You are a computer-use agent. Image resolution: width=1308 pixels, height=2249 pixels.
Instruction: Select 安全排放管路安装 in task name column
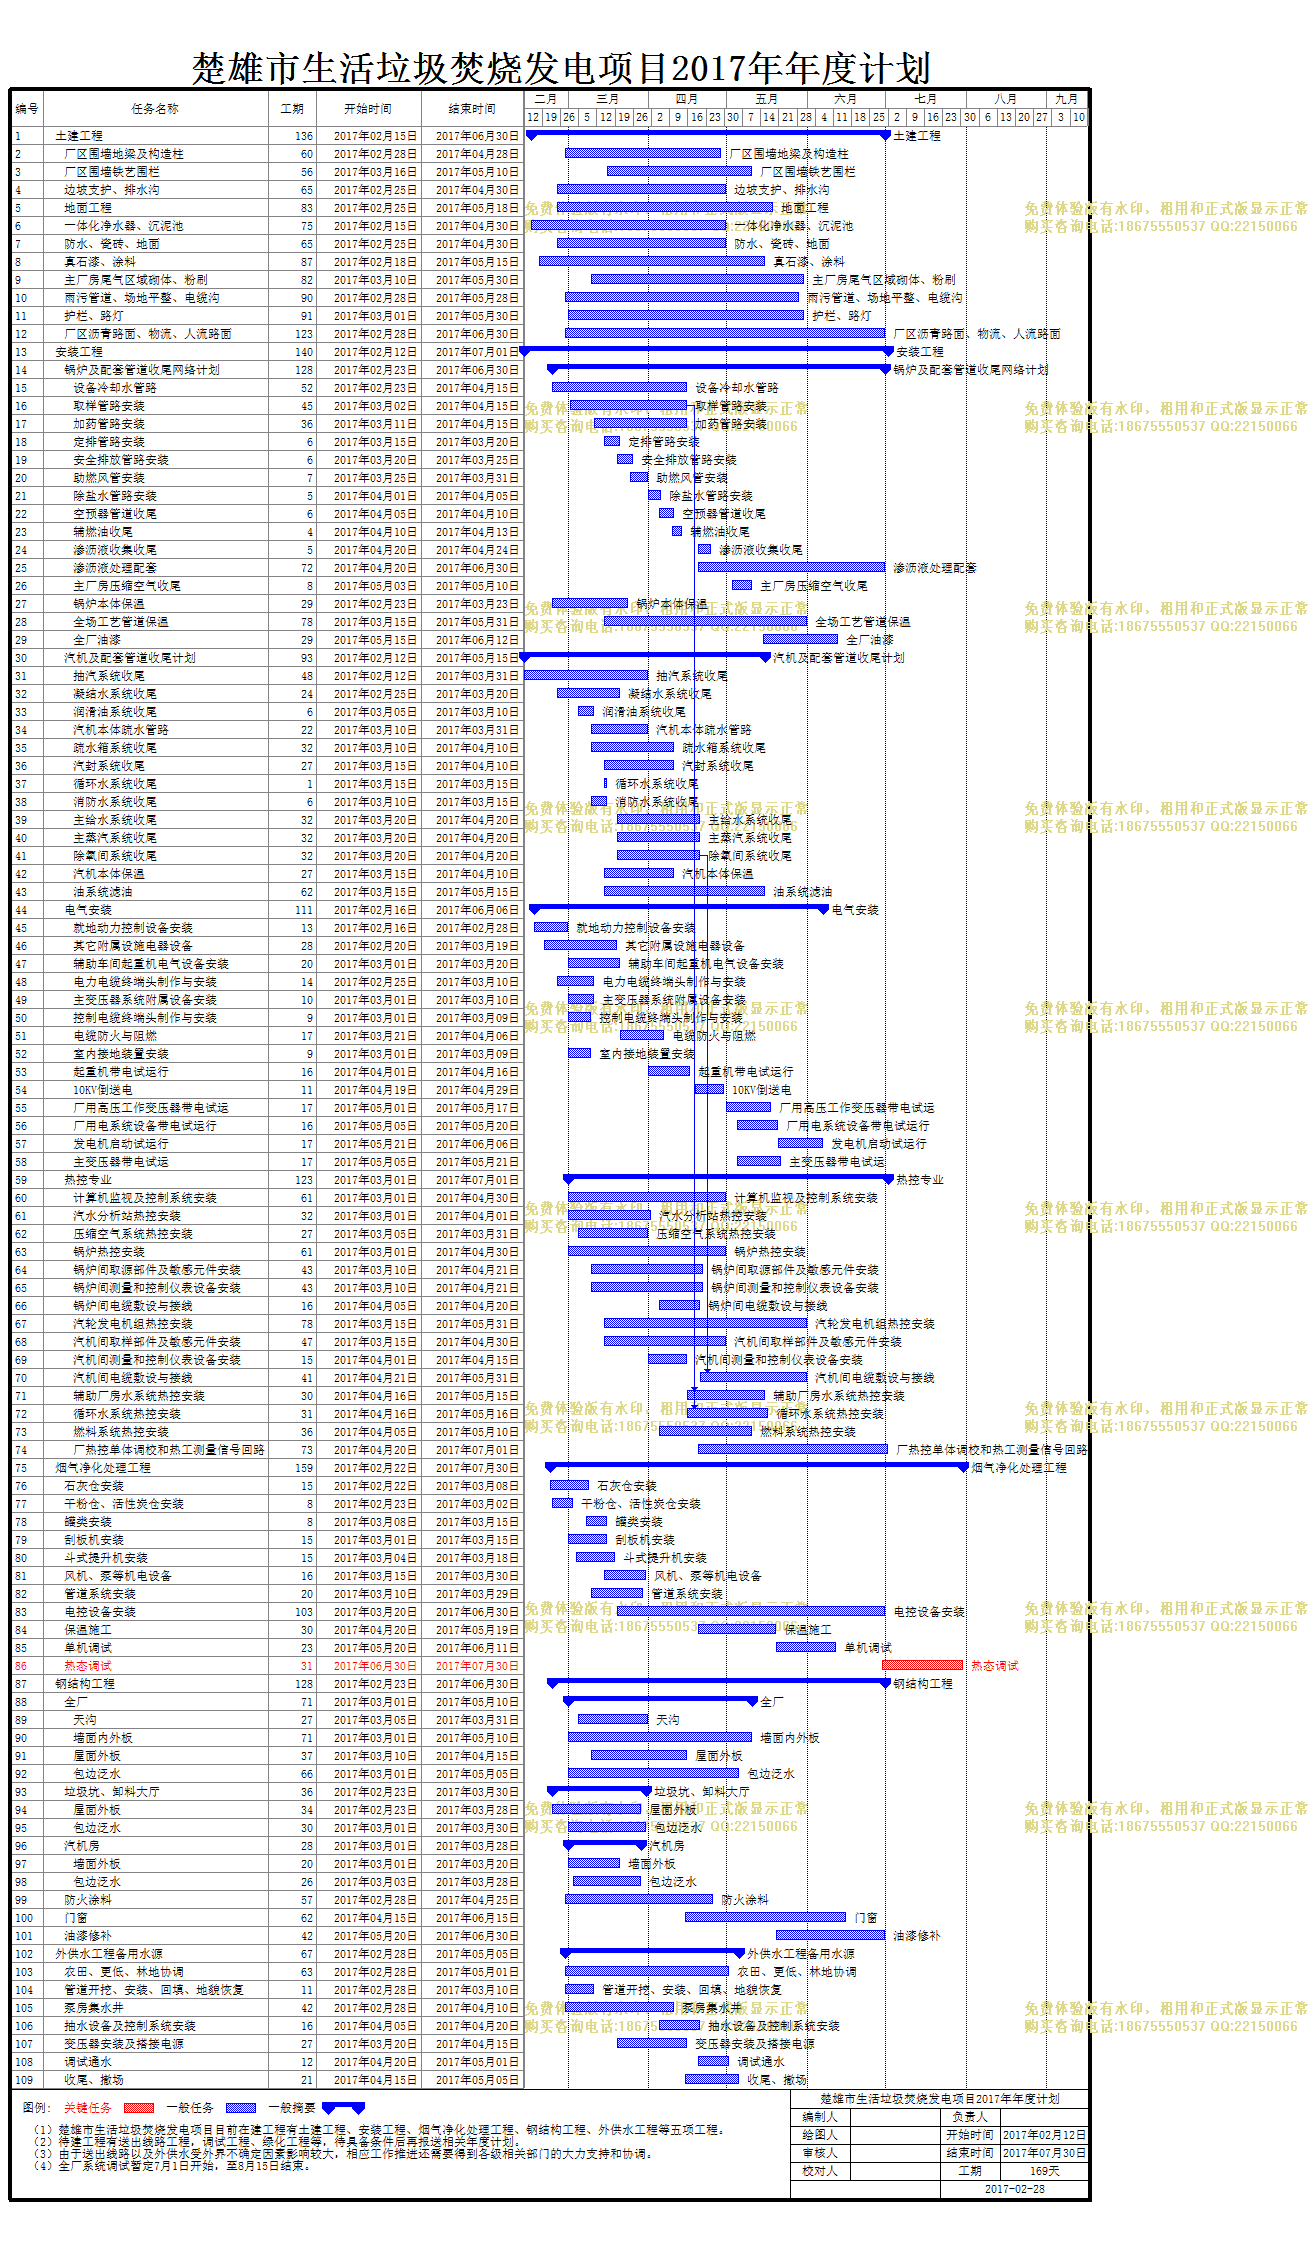tap(121, 460)
